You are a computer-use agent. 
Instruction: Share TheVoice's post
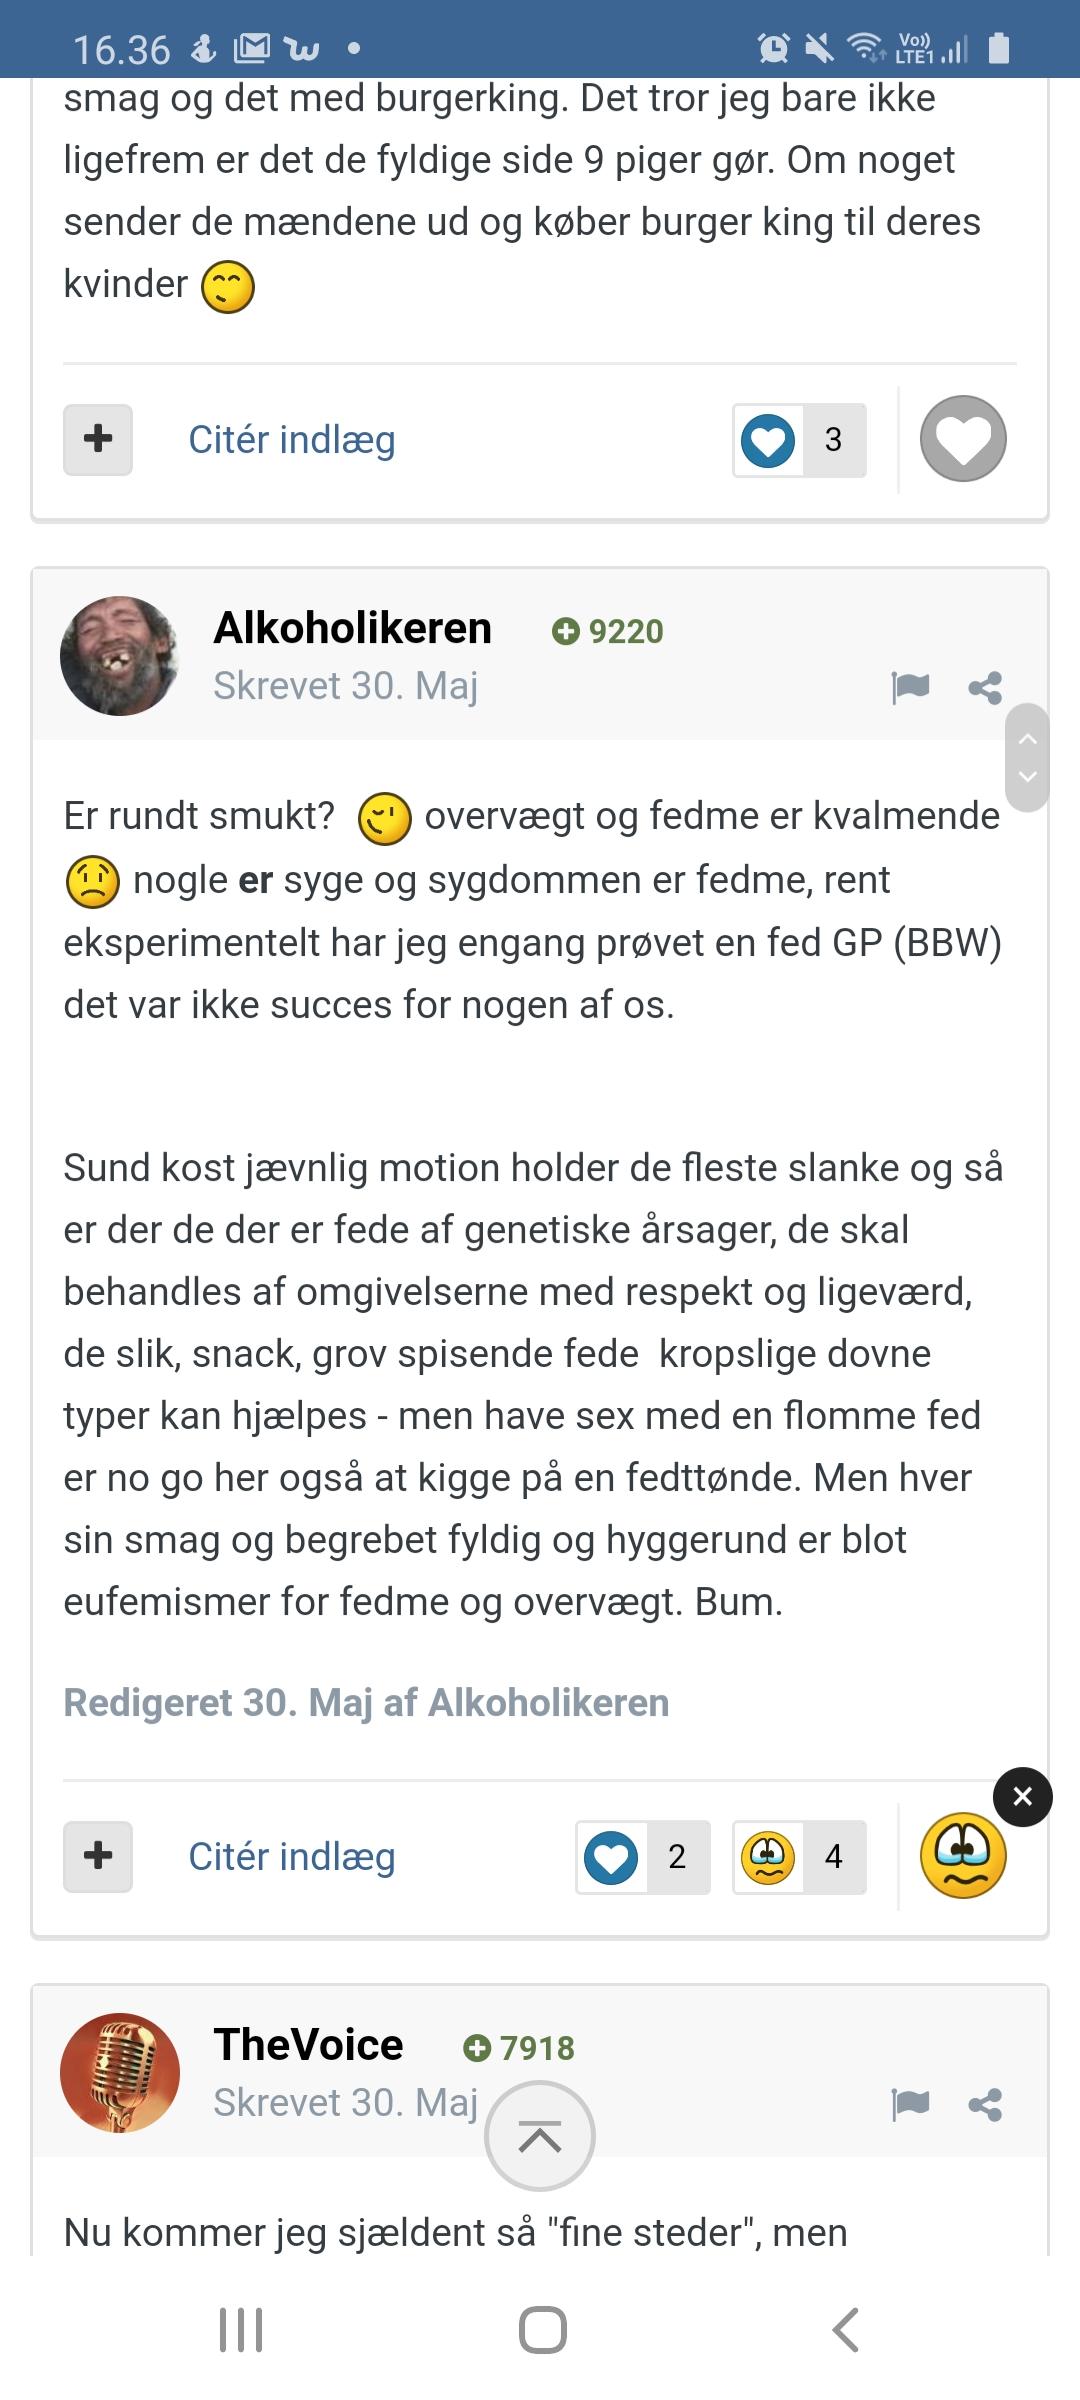pos(985,2104)
